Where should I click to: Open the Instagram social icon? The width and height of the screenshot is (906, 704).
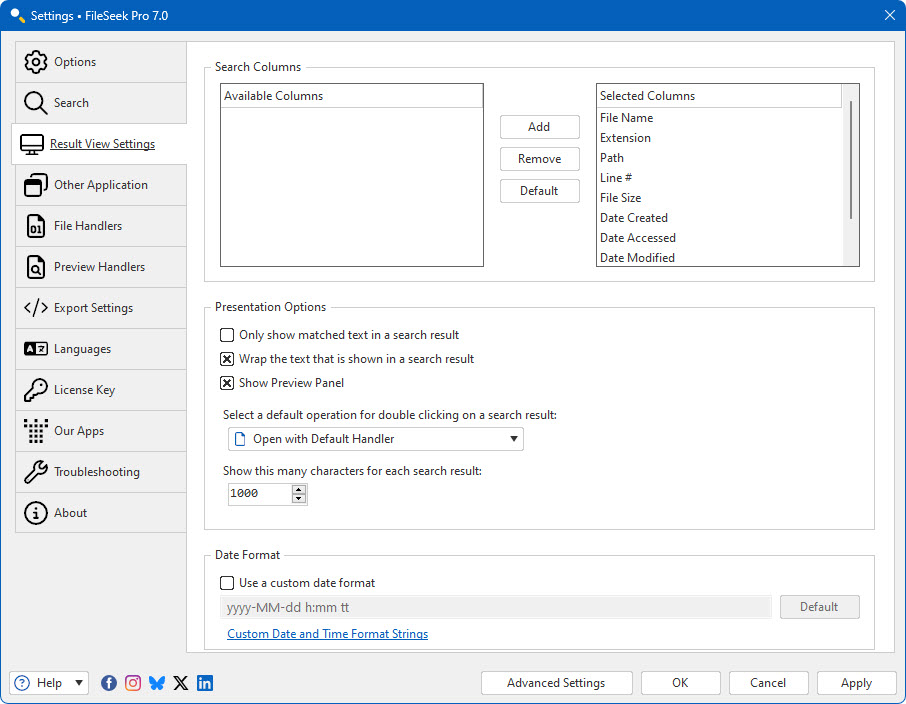coord(133,683)
